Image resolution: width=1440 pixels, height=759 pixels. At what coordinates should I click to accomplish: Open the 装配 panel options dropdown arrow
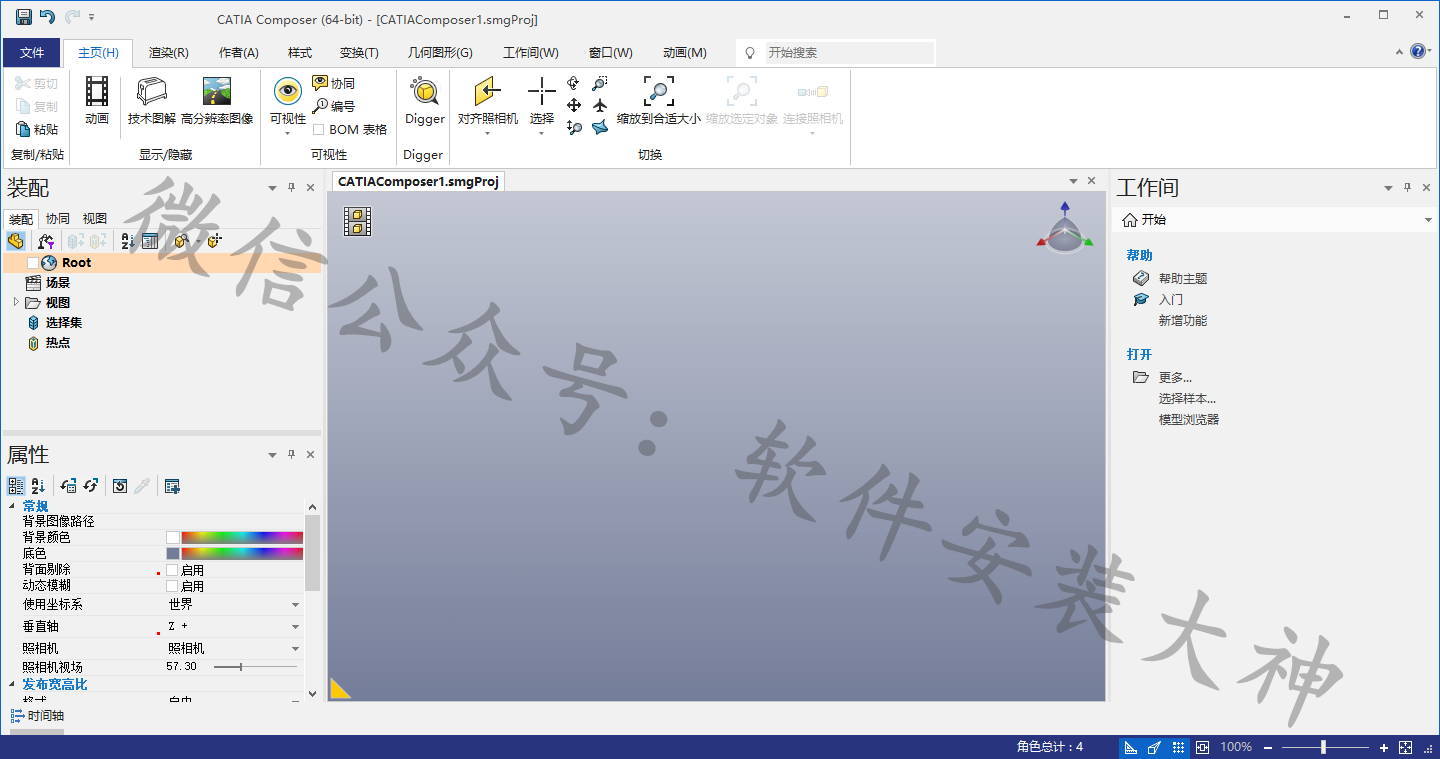tap(272, 188)
